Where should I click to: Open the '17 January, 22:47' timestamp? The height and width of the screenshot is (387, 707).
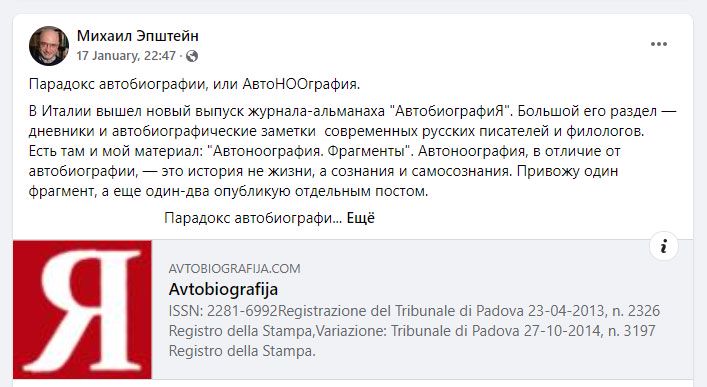tap(126, 55)
